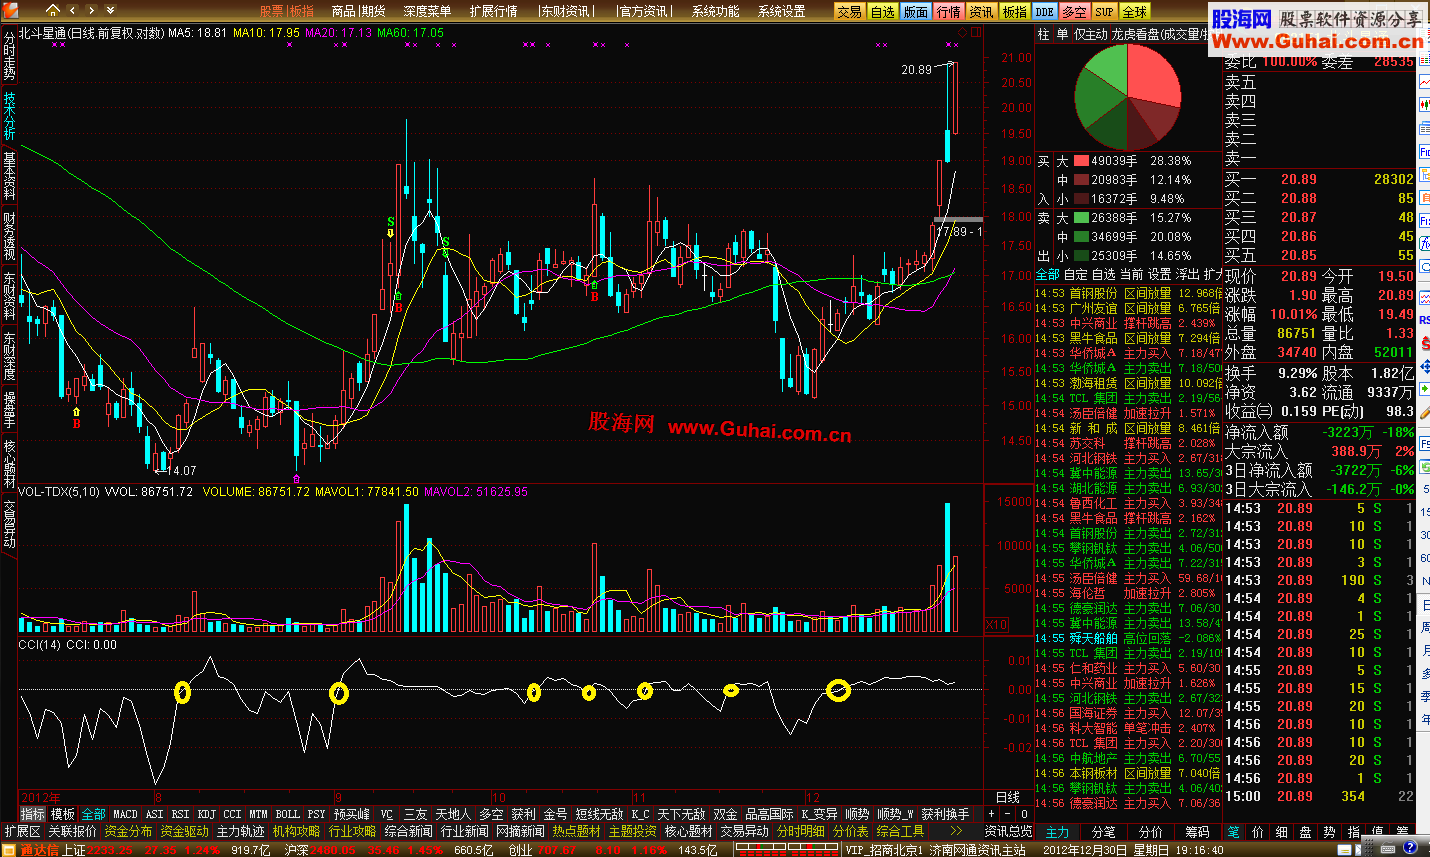Zoom in chart with + button
1430x857 pixels.
[992, 814]
